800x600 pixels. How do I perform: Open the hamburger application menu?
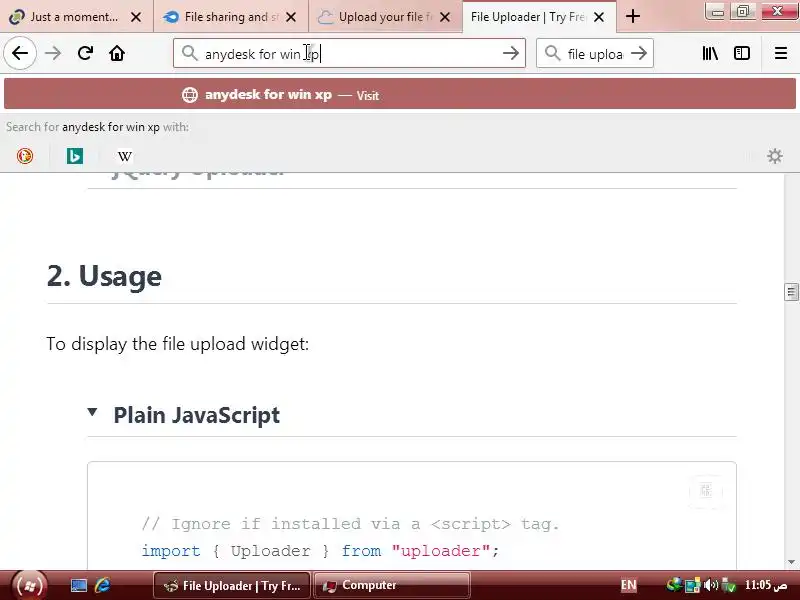tap(781, 53)
